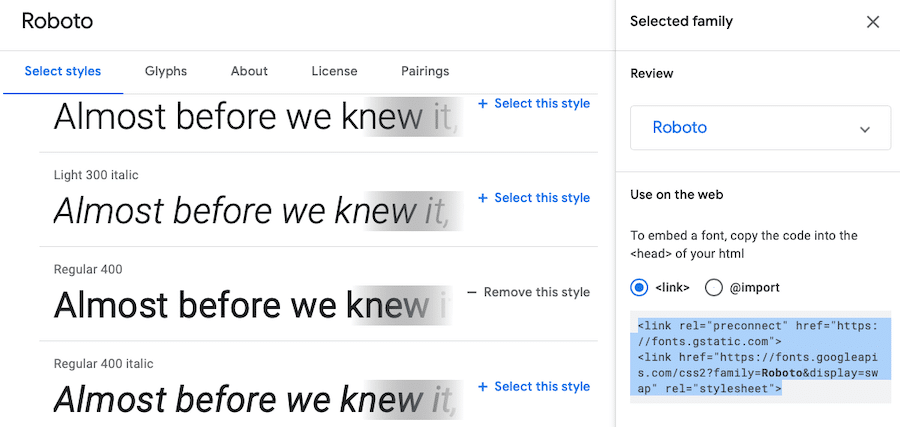Switch to the Glyphs tab

point(166,71)
